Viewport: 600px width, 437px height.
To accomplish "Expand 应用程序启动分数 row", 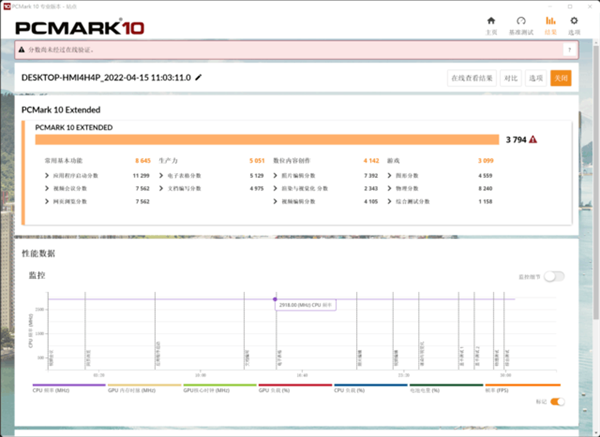I will point(48,175).
